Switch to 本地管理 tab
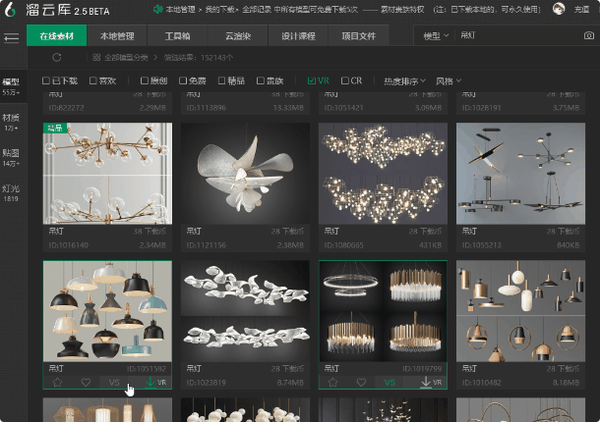 pos(117,36)
